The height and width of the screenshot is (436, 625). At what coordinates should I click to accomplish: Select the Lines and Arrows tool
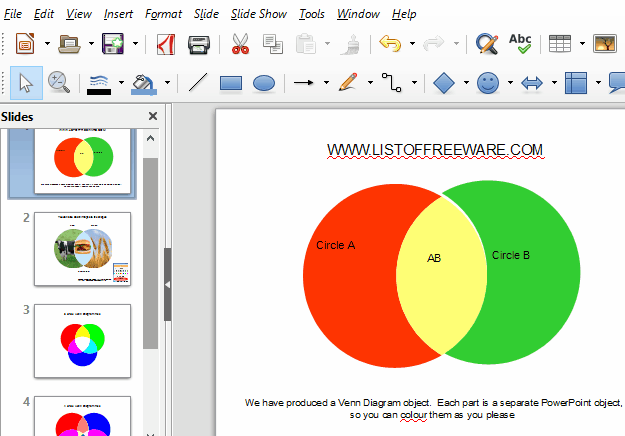(304, 82)
